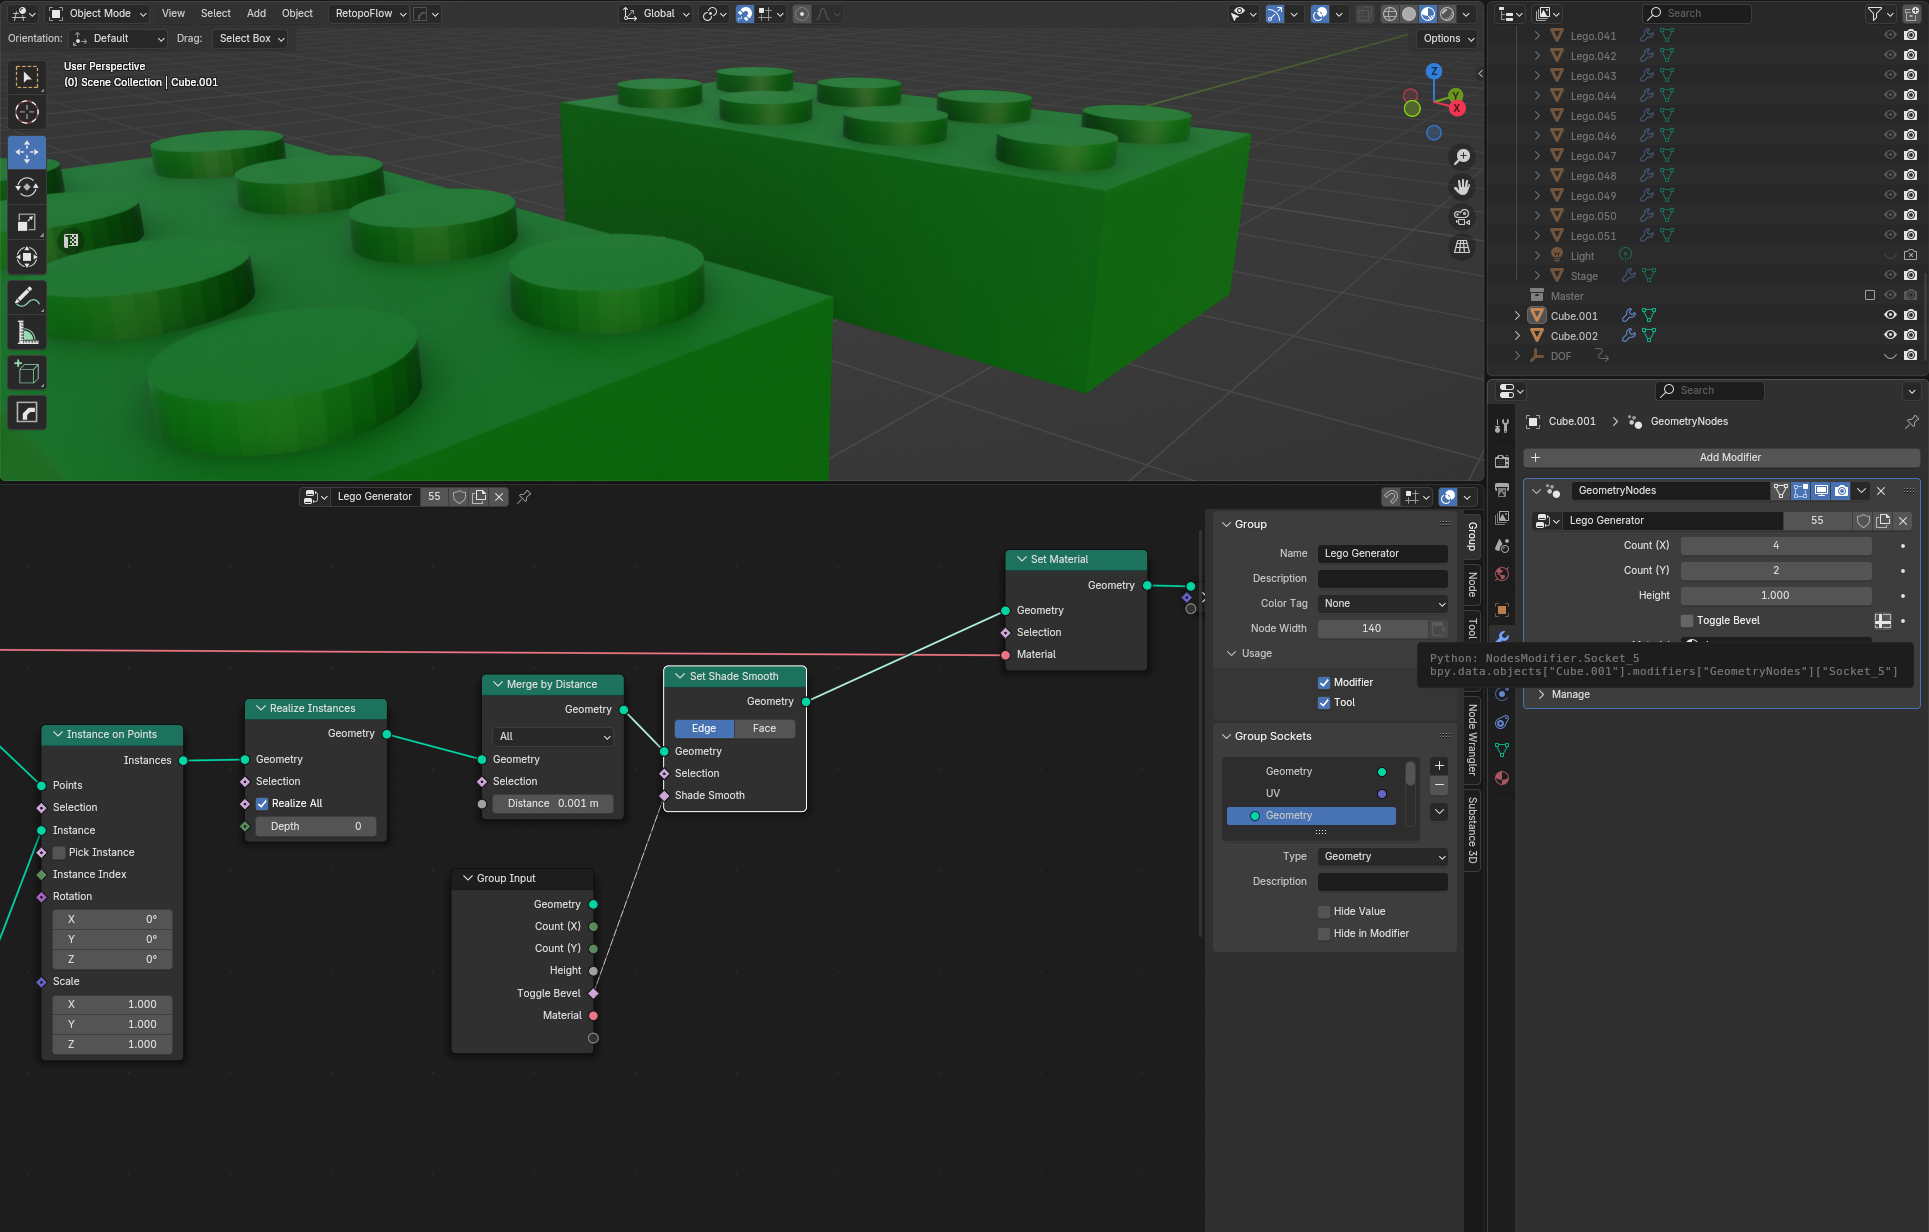Viewport: 1929px width, 1232px height.
Task: Select the Annotate tool
Action: (27, 297)
